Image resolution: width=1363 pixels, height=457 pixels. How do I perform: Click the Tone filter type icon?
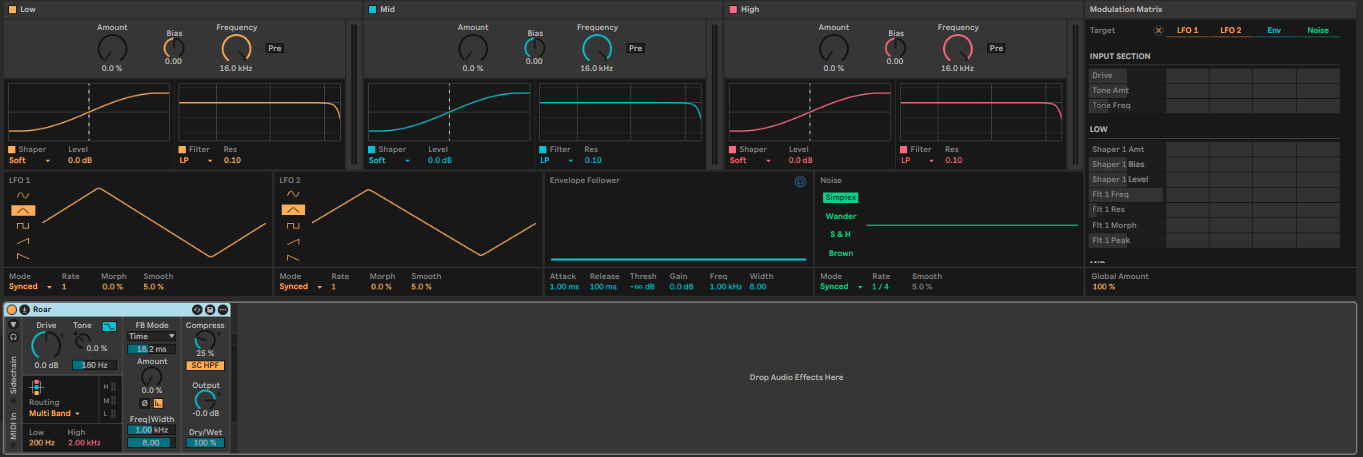click(x=109, y=326)
